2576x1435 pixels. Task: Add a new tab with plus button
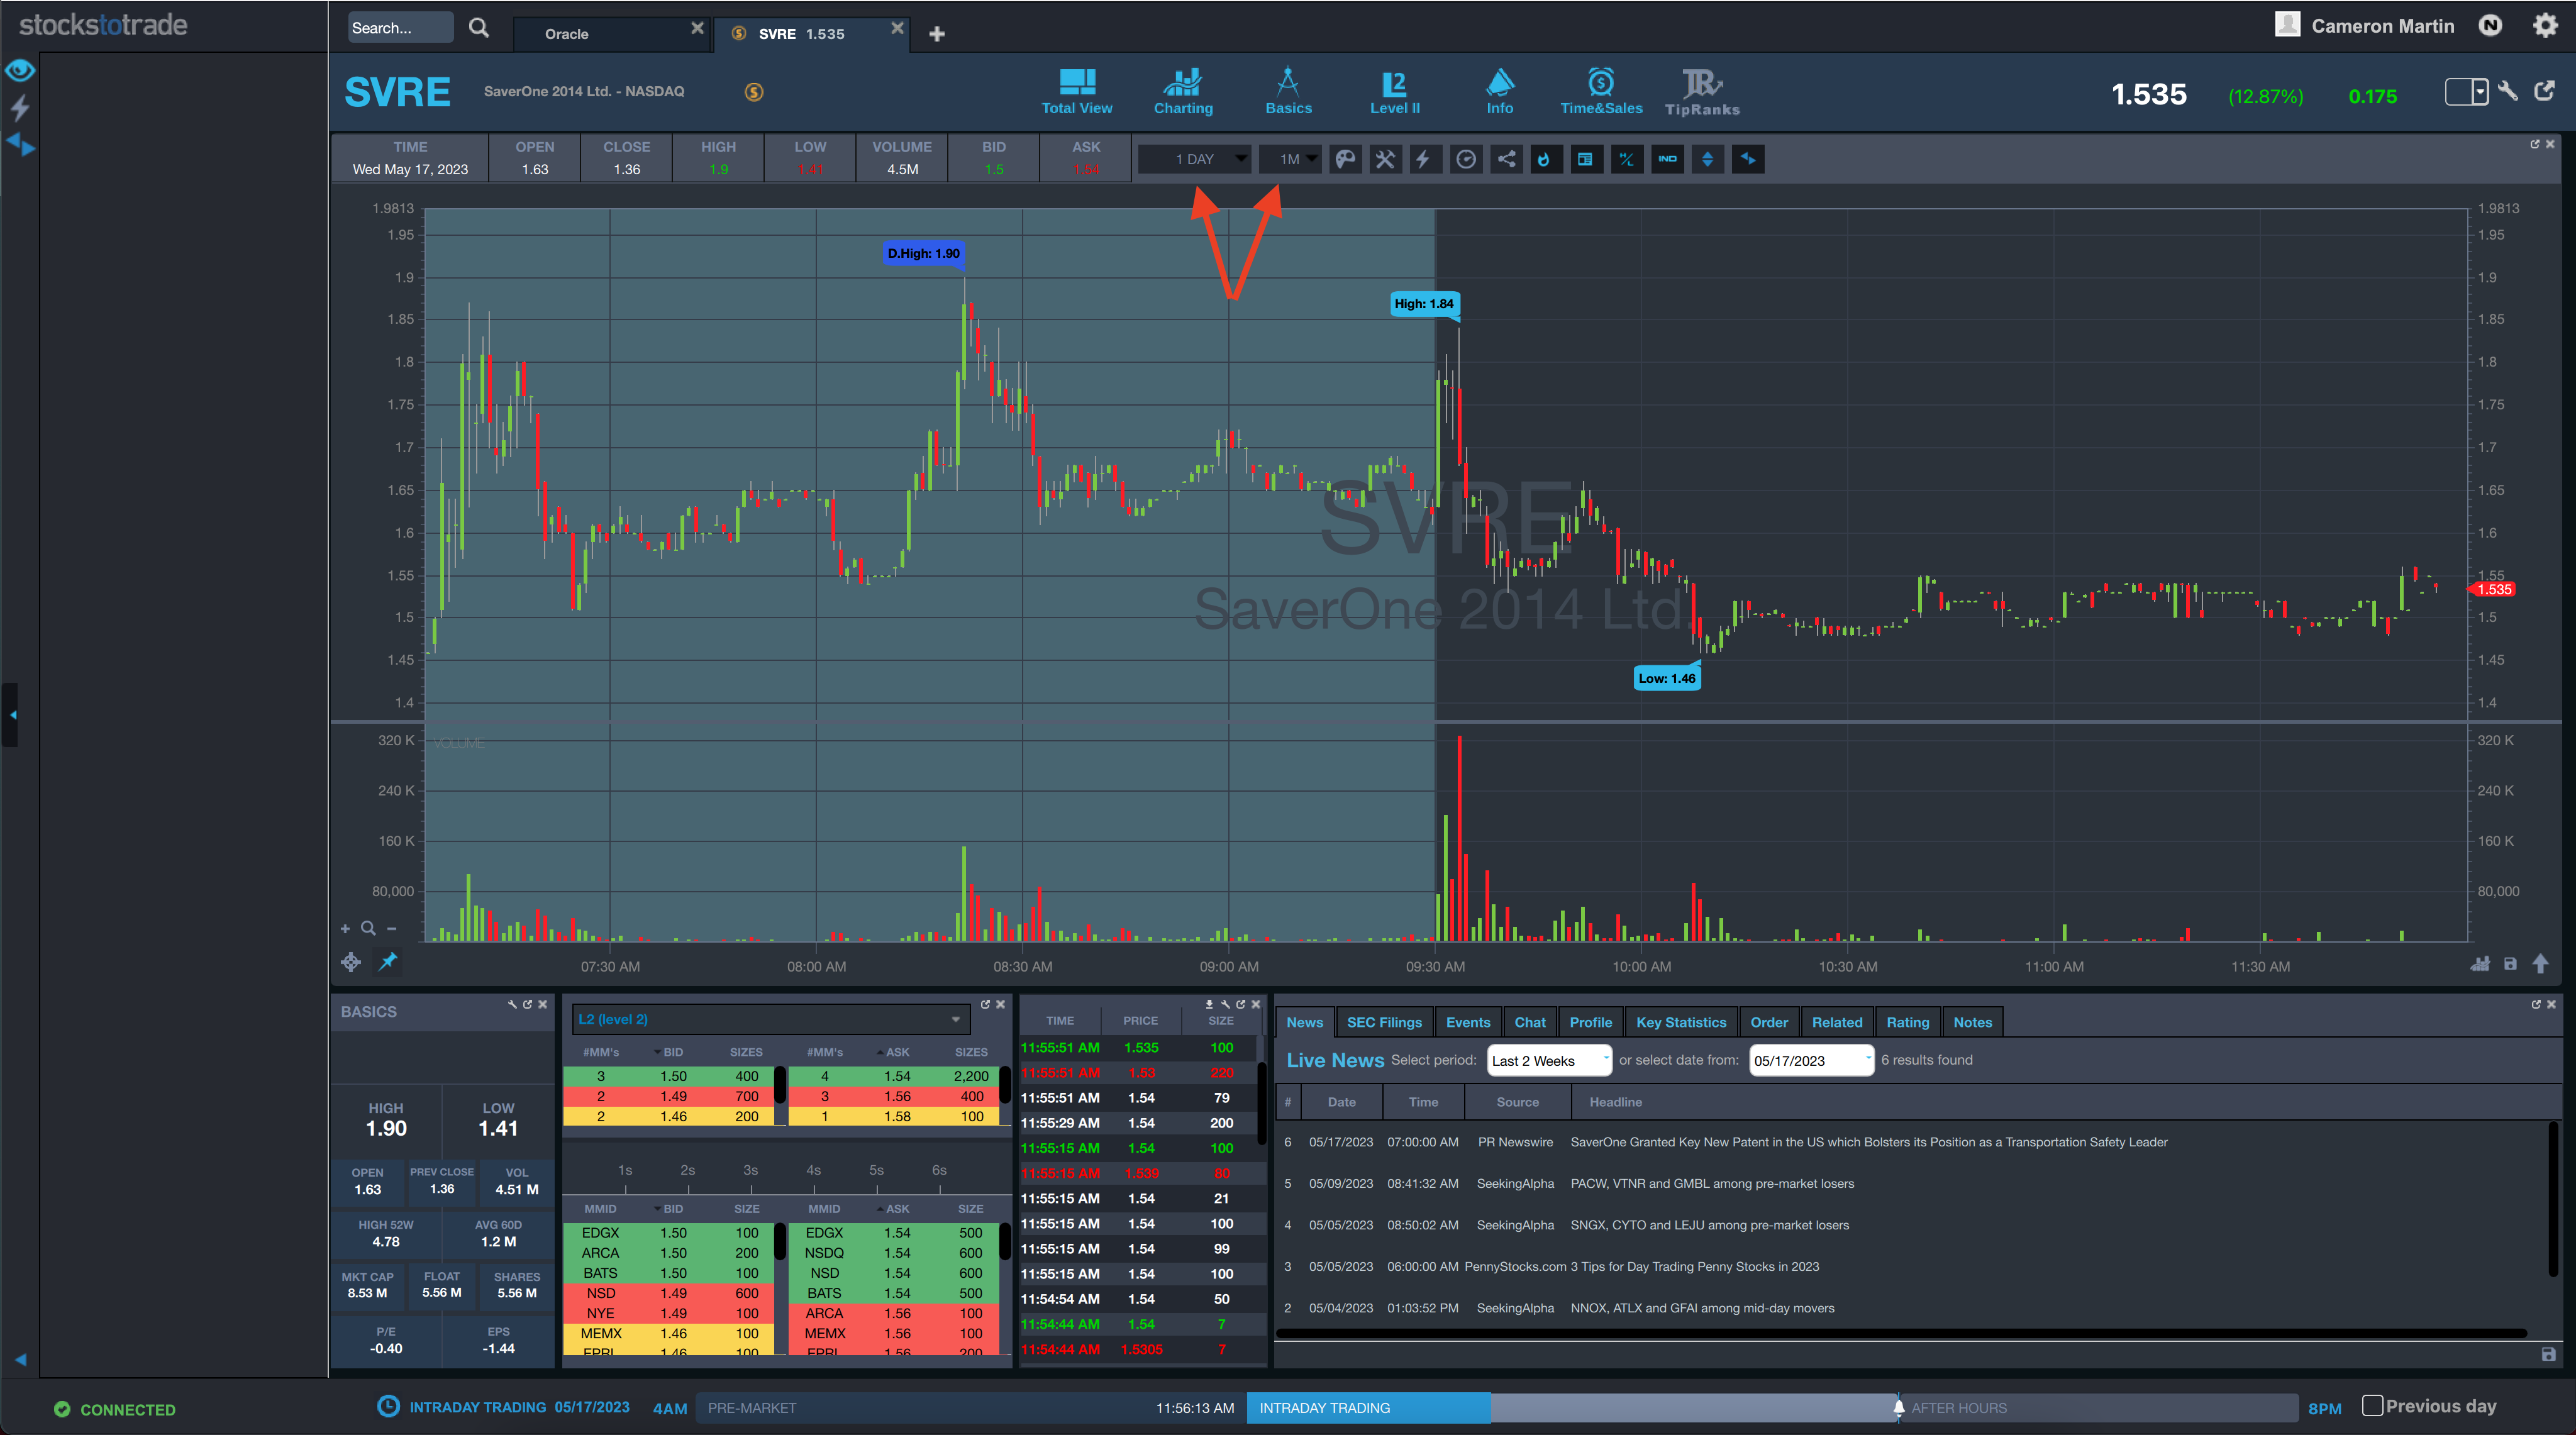pos(936,34)
